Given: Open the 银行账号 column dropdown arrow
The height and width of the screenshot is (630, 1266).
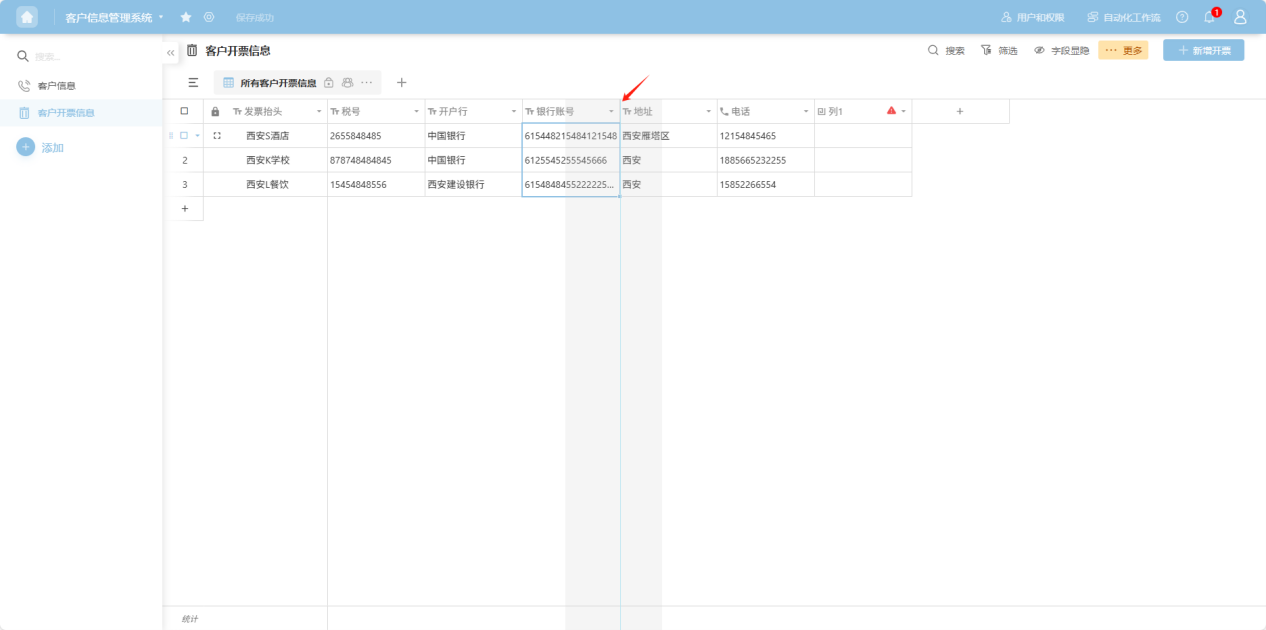Looking at the screenshot, I should tap(611, 111).
